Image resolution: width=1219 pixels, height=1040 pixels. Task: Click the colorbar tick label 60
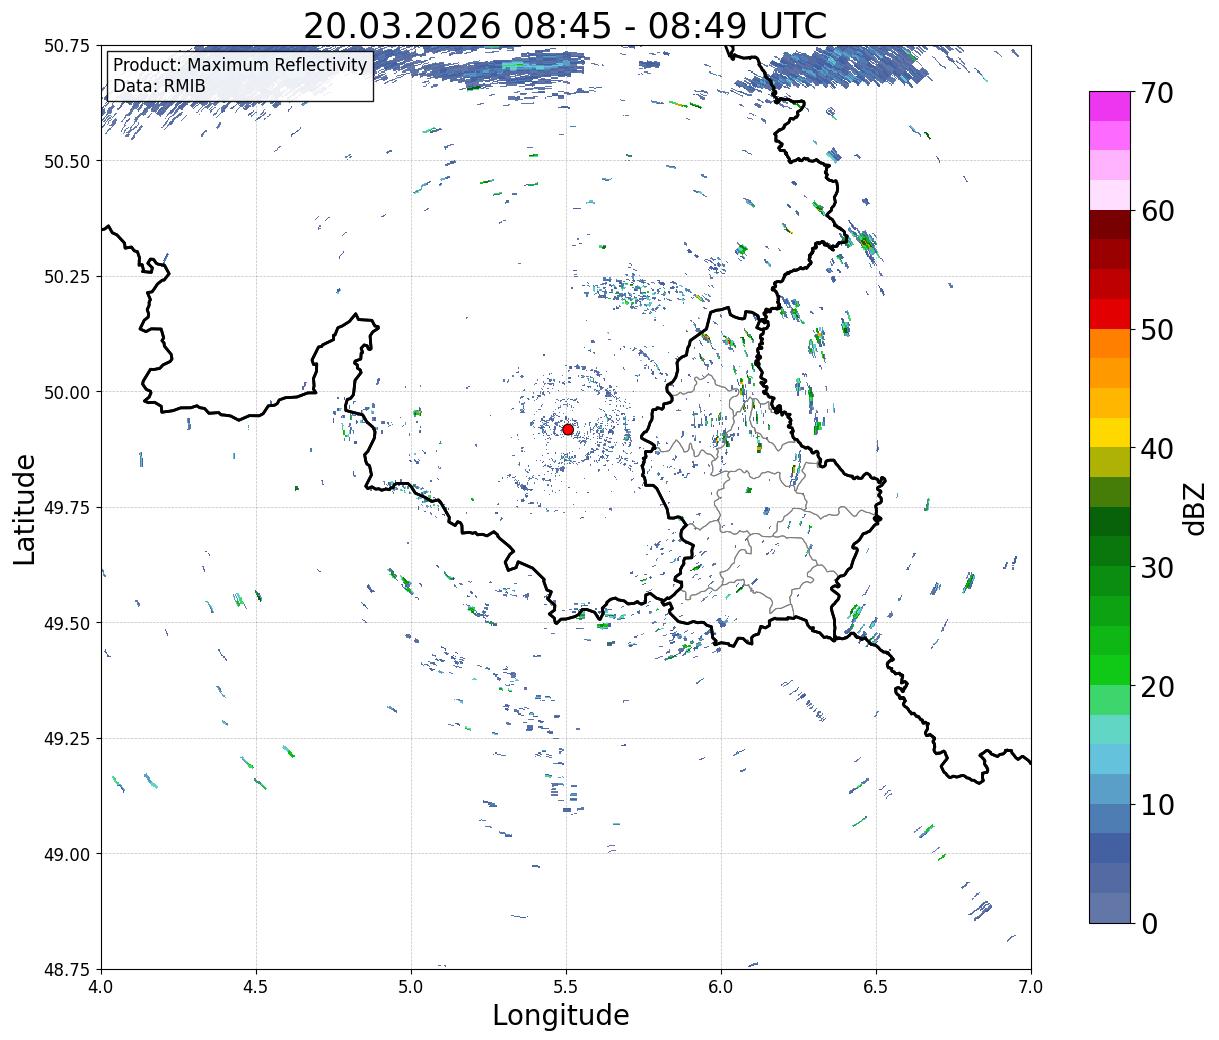click(1156, 211)
